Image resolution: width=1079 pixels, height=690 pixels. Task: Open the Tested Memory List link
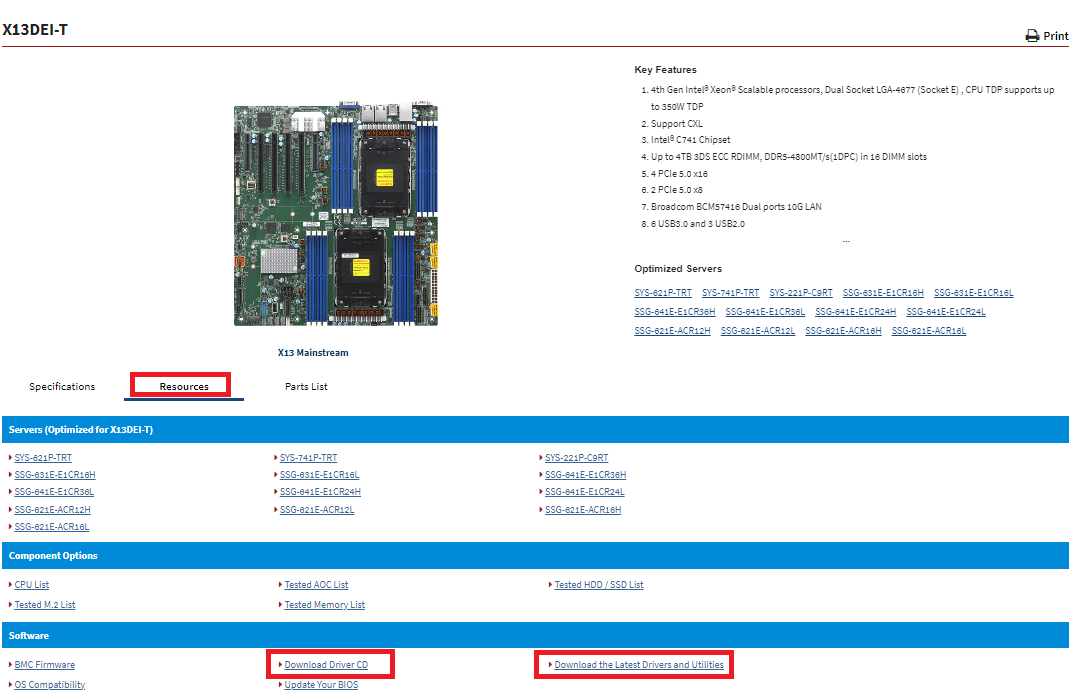[324, 605]
